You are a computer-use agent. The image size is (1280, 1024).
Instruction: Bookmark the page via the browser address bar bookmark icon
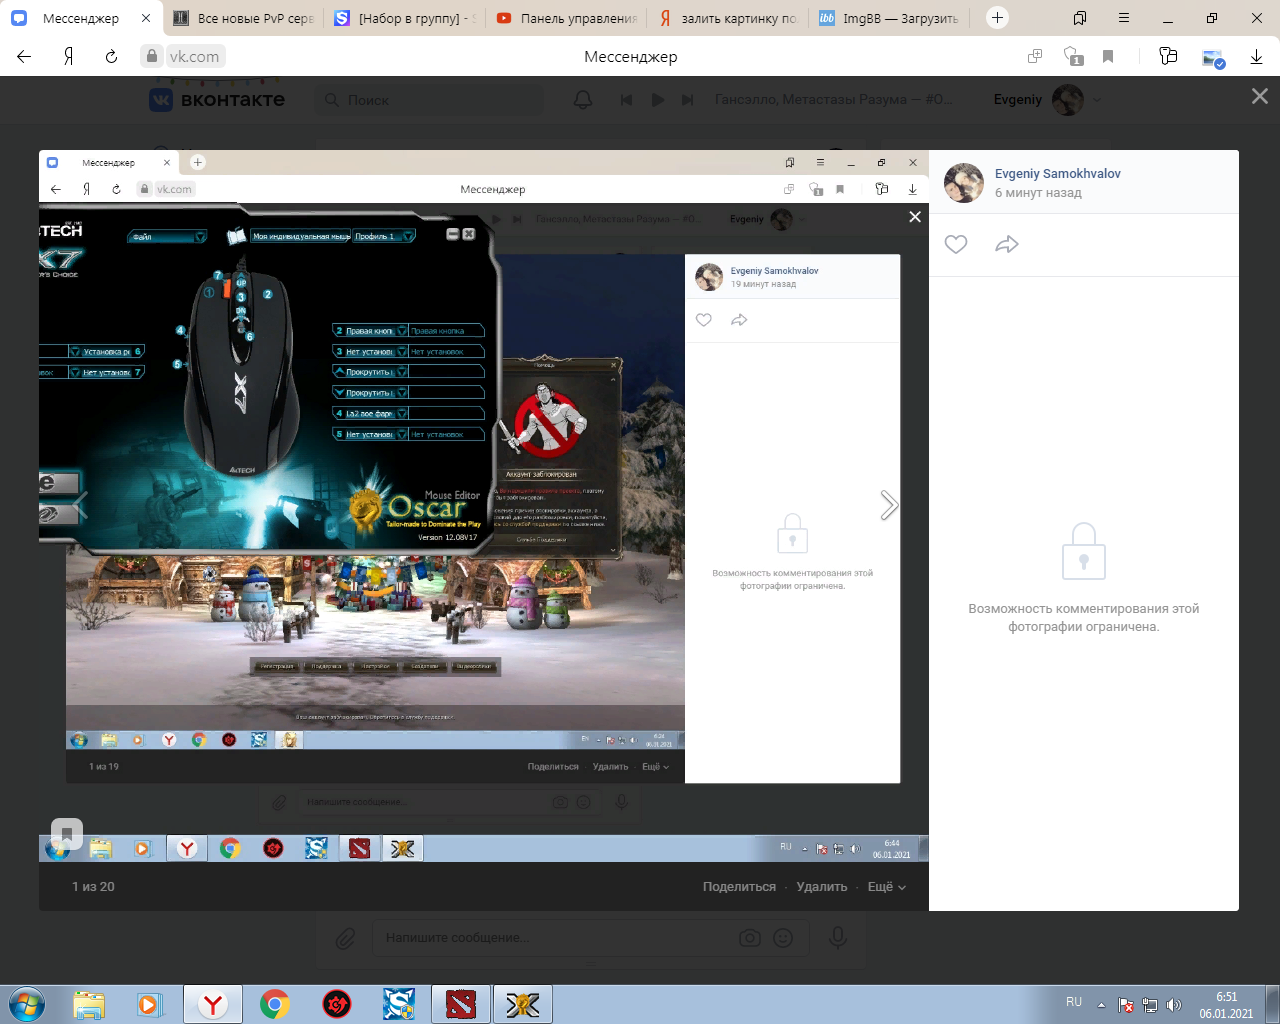pyautogui.click(x=1108, y=57)
